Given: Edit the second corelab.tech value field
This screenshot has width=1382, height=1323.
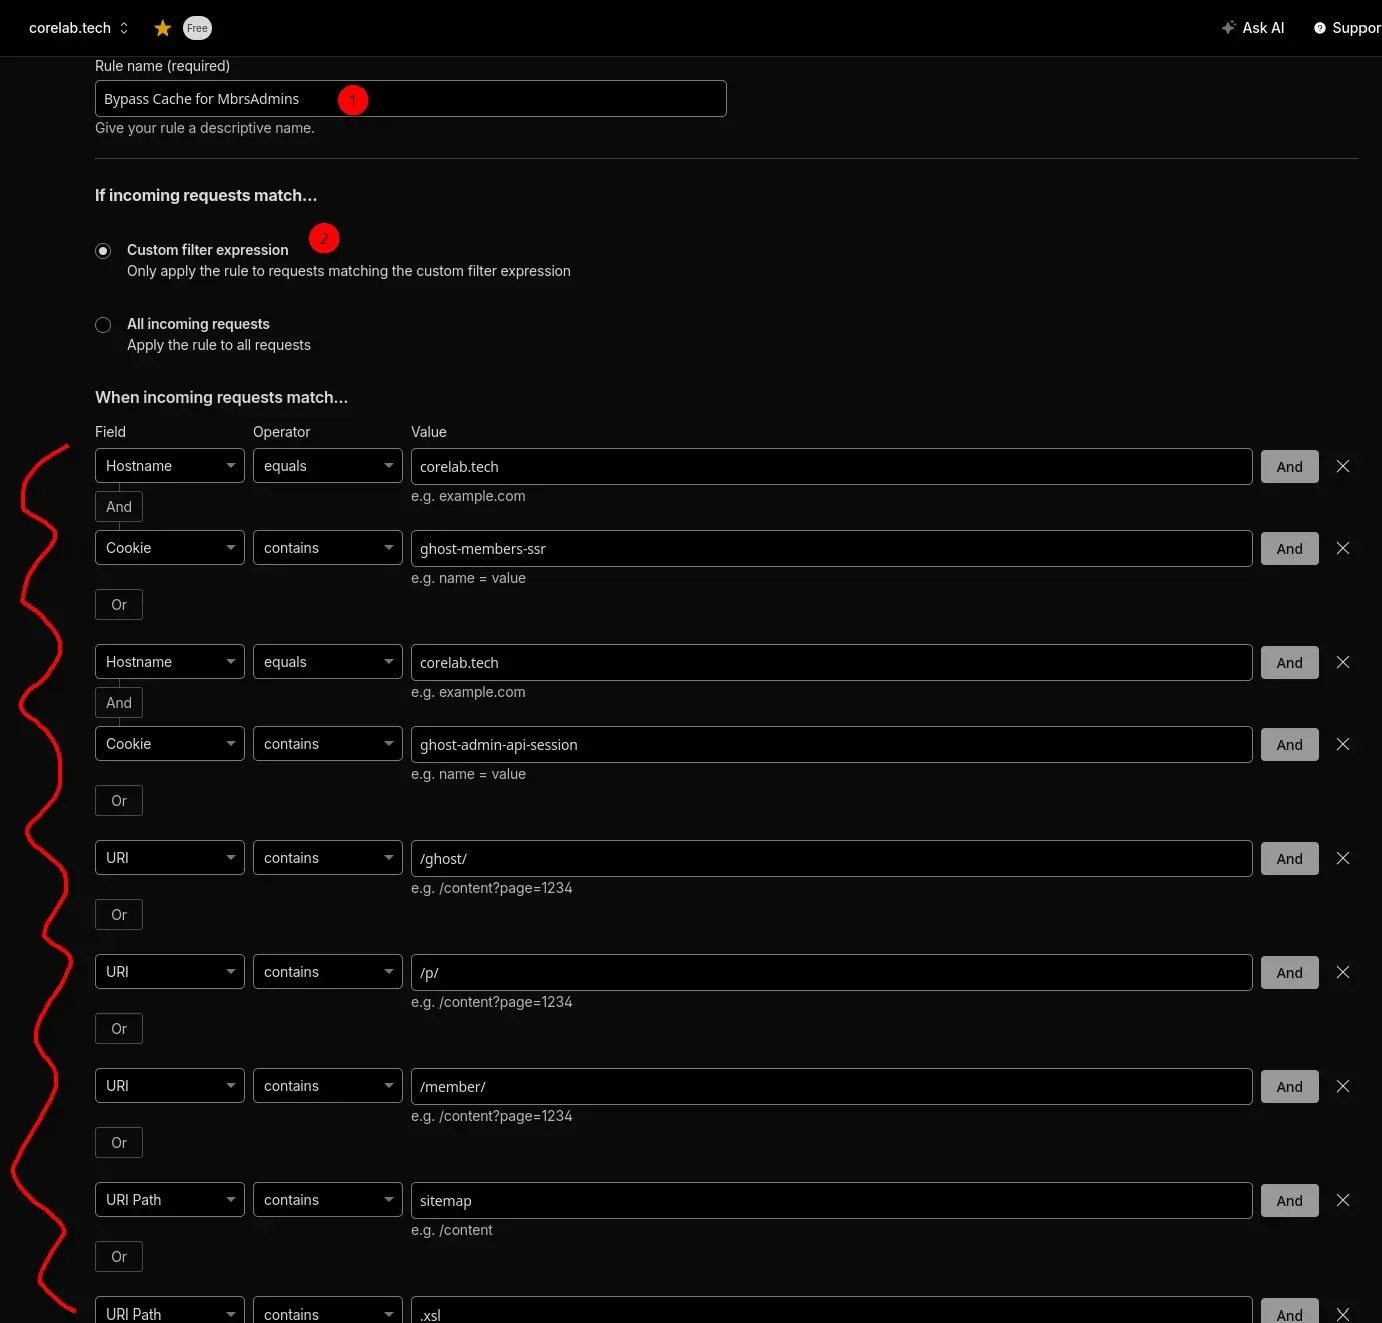Looking at the screenshot, I should click(x=831, y=663).
